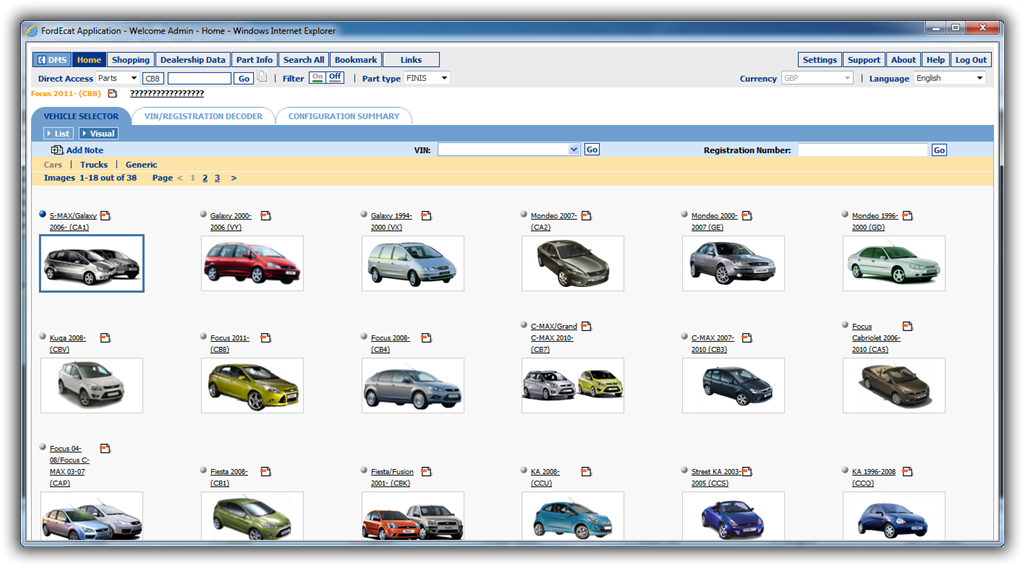The width and height of the screenshot is (1024, 567).
Task: Click the Registration Number input field
Action: [x=862, y=150]
